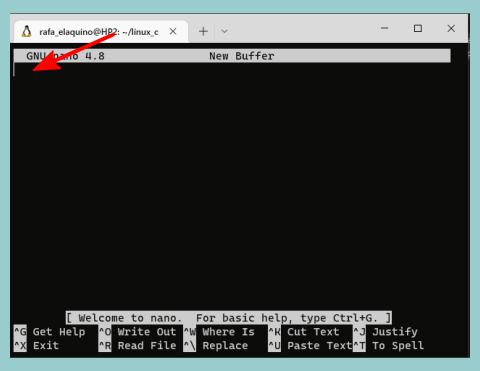
Task: Click the ^T To Spell shortcut
Action: (389, 345)
